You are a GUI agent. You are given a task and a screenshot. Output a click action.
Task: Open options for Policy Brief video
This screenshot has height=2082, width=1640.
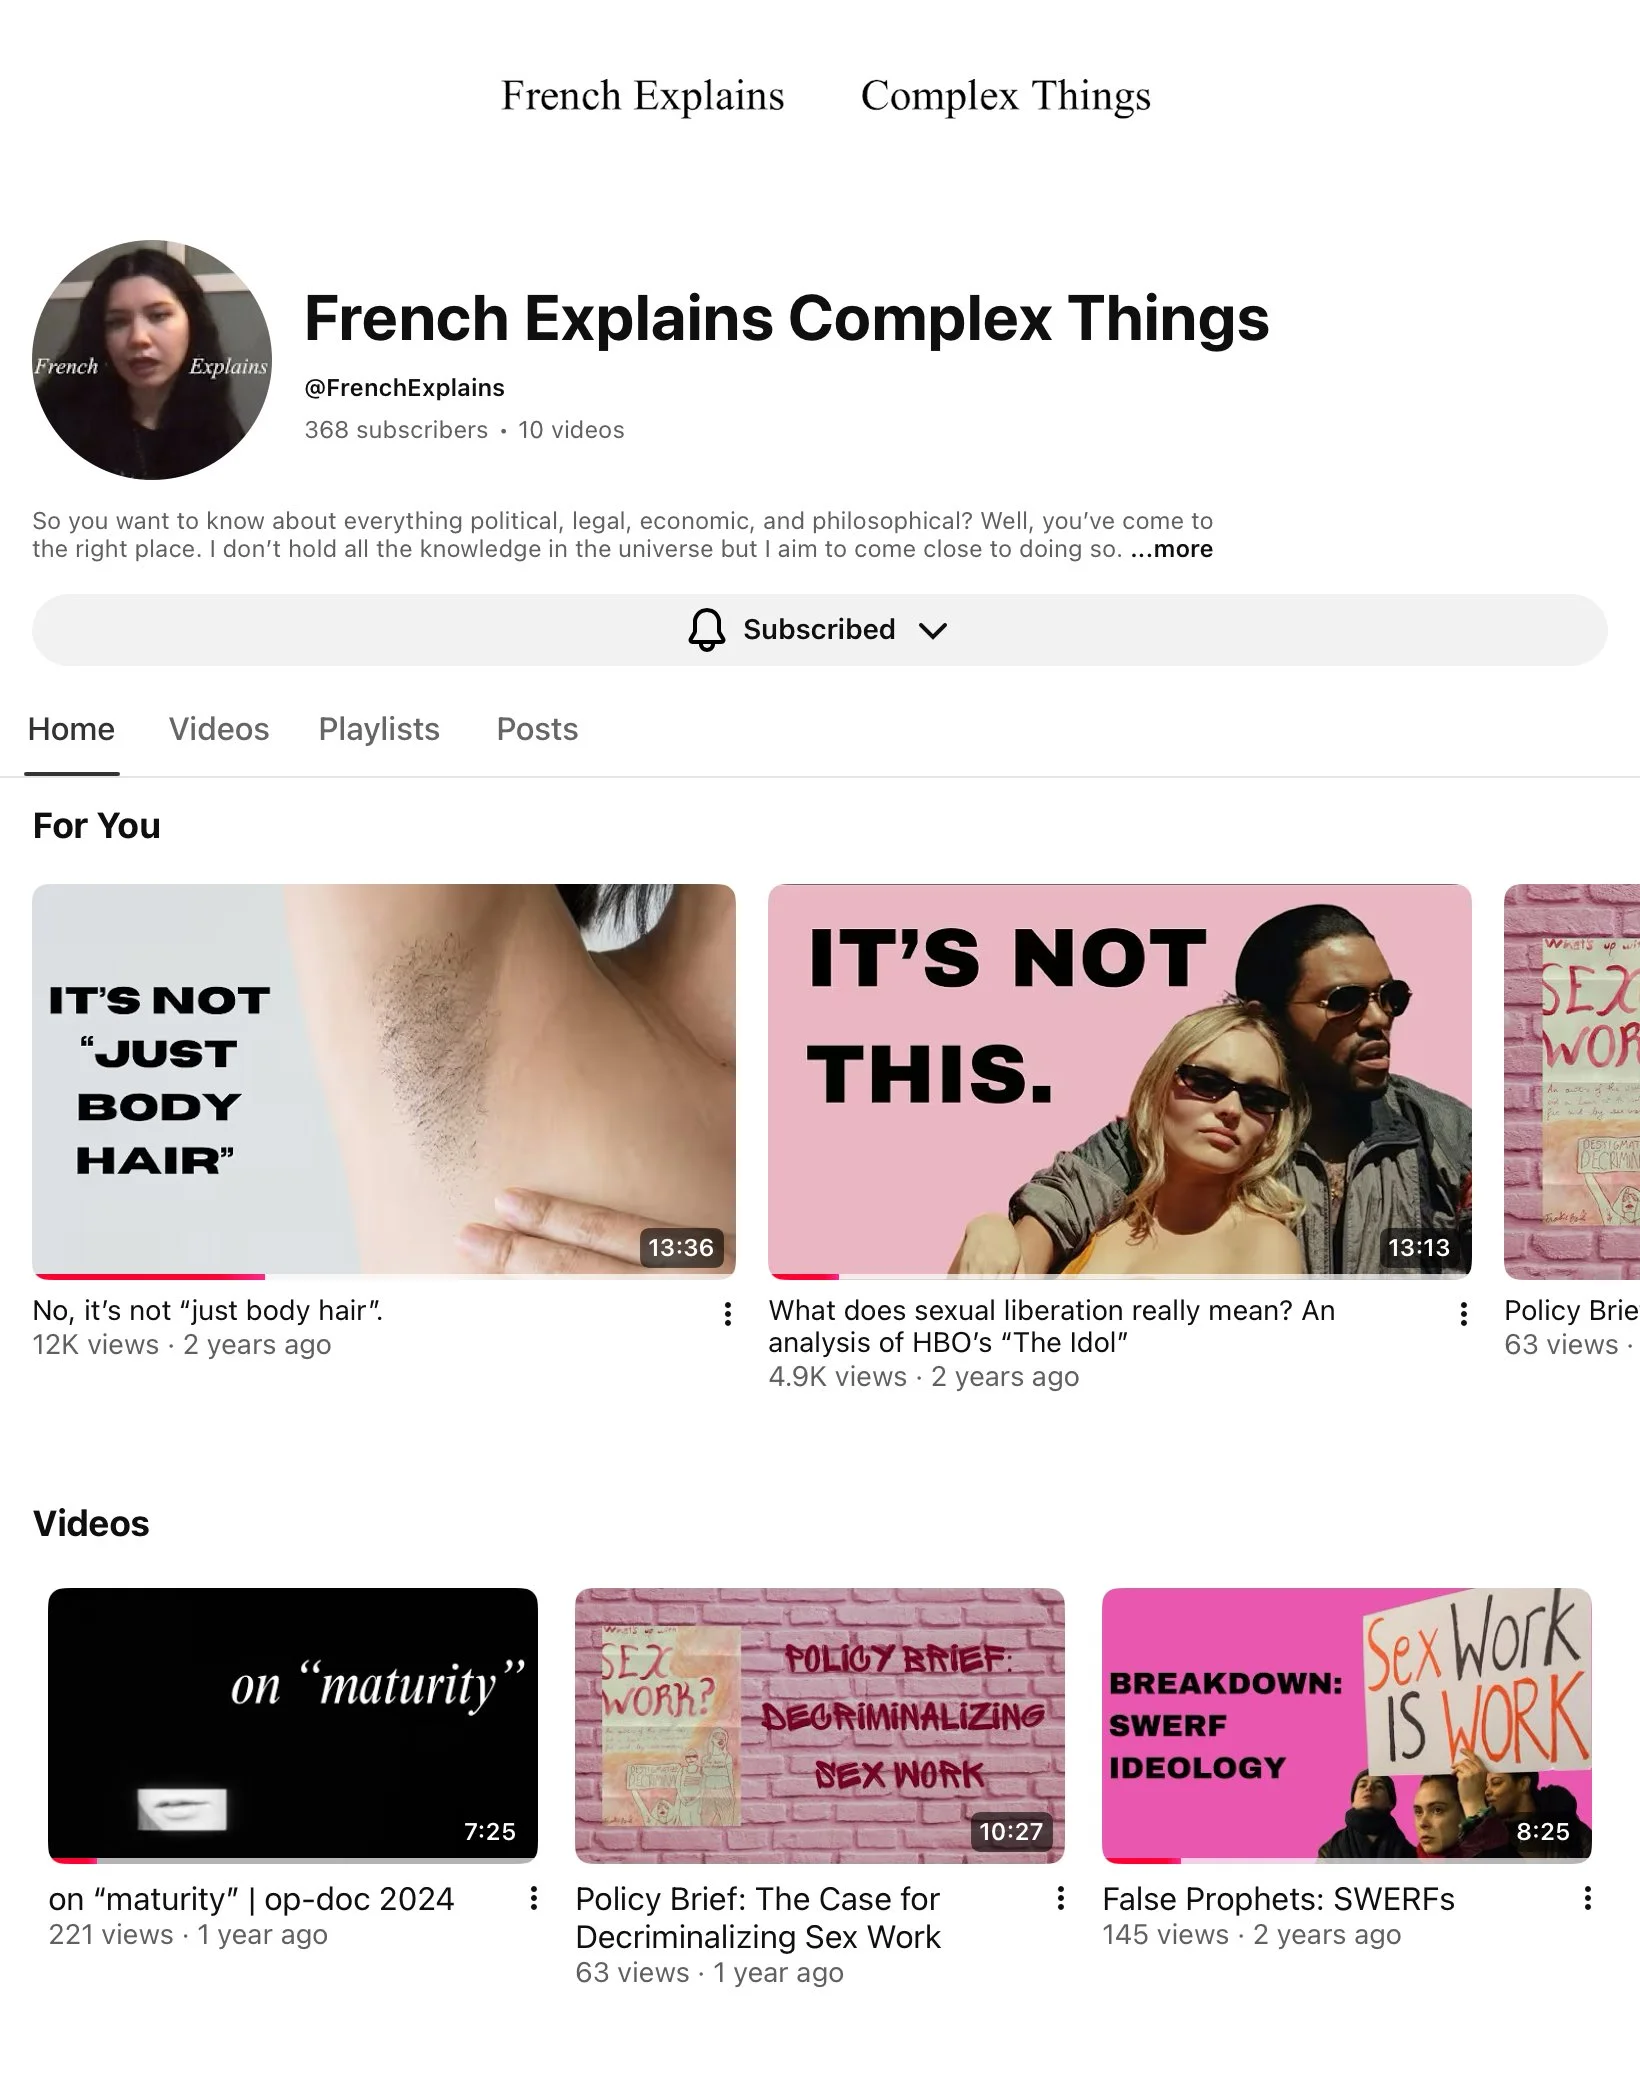[1060, 1897]
